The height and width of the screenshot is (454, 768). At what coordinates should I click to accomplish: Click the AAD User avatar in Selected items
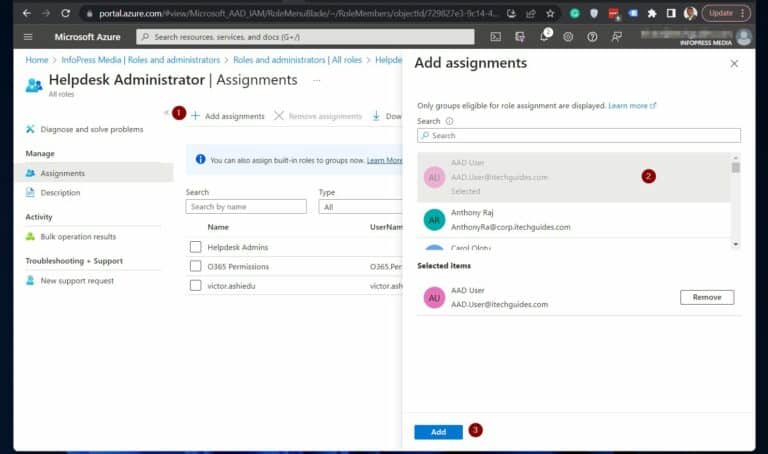pos(434,297)
